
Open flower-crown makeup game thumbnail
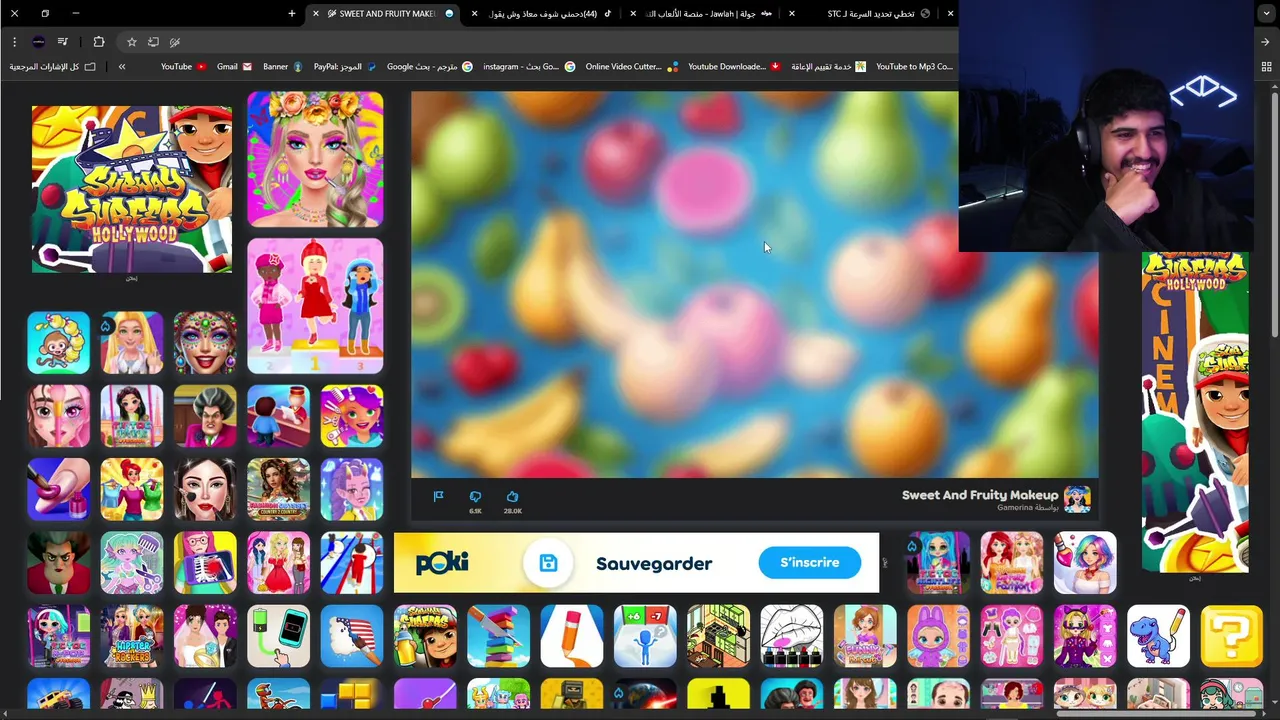pyautogui.click(x=315, y=159)
